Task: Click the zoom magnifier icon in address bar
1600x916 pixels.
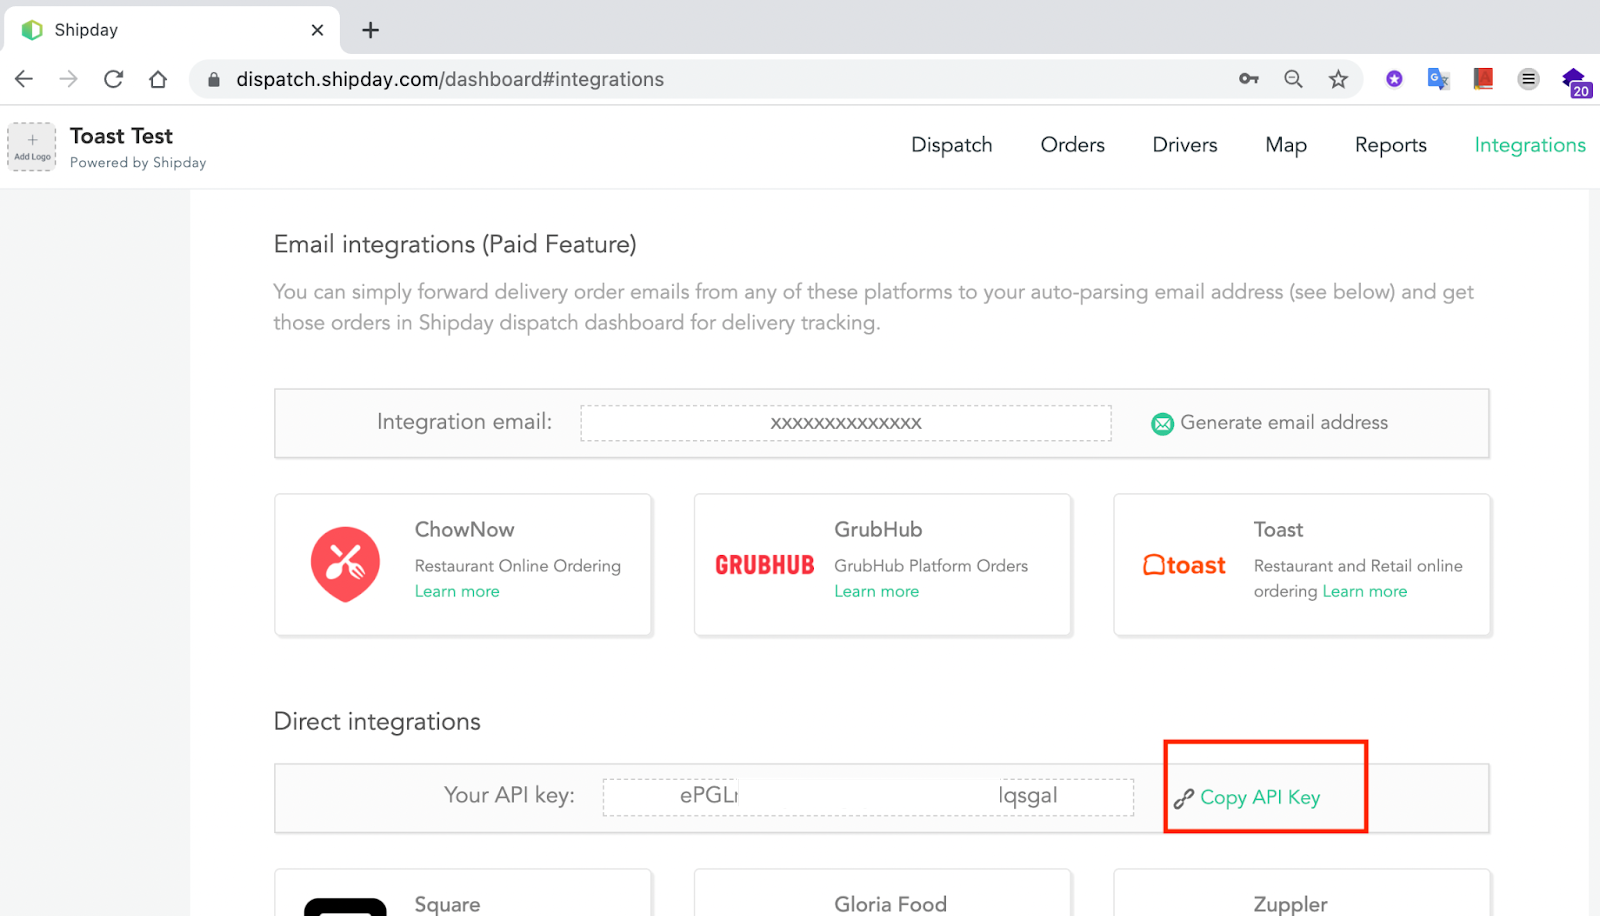Action: coord(1293,79)
